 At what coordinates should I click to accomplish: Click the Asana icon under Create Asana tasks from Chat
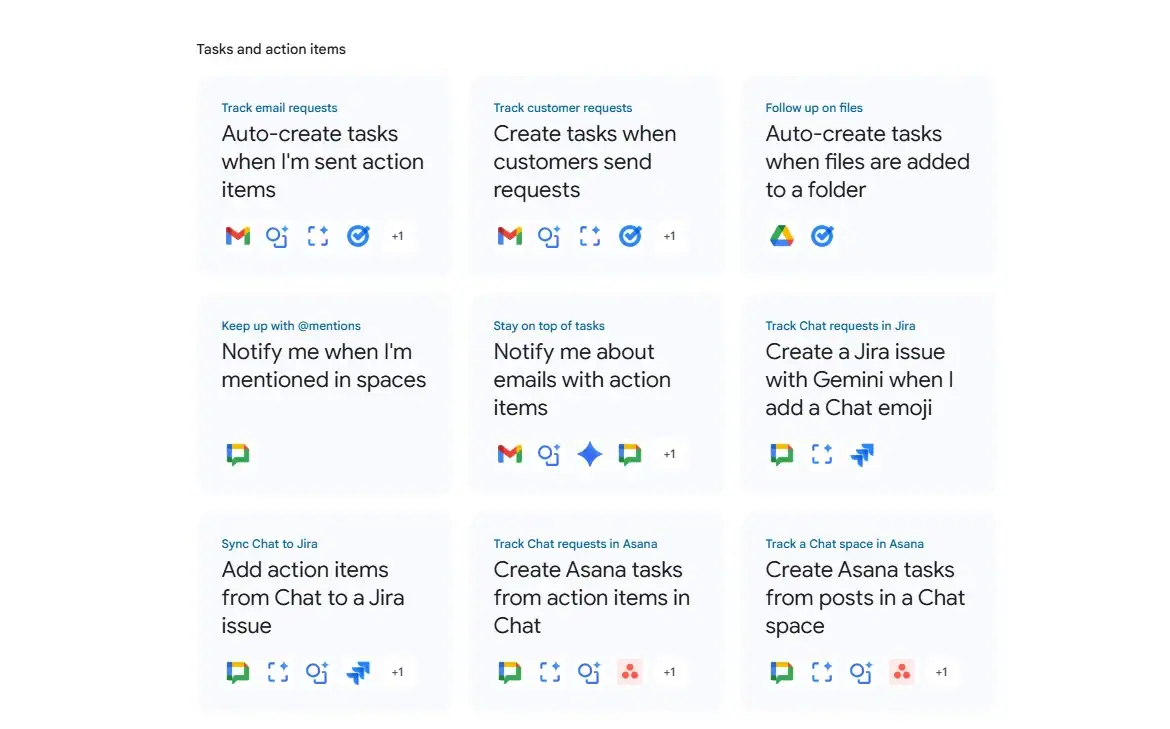coord(630,672)
